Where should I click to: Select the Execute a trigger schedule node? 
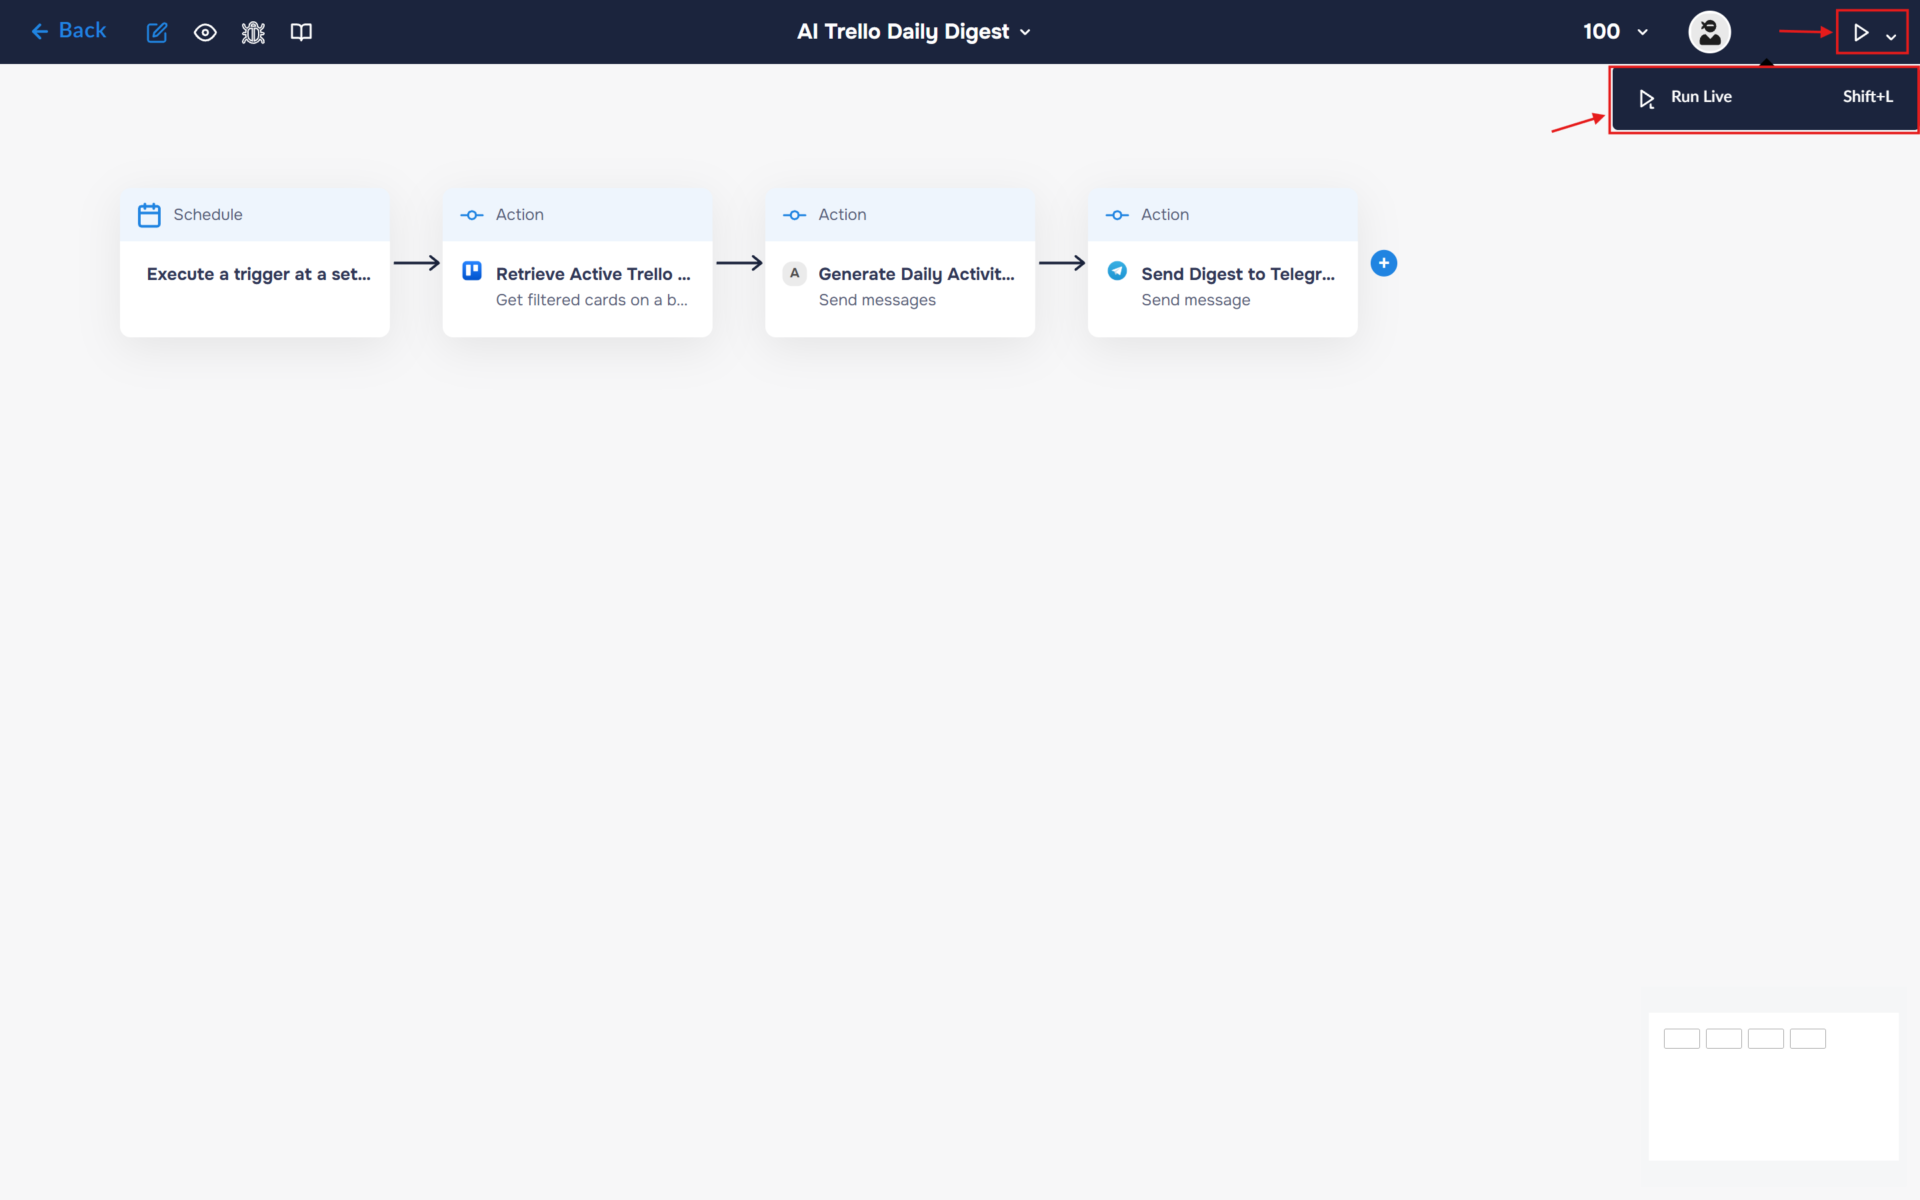click(x=255, y=263)
